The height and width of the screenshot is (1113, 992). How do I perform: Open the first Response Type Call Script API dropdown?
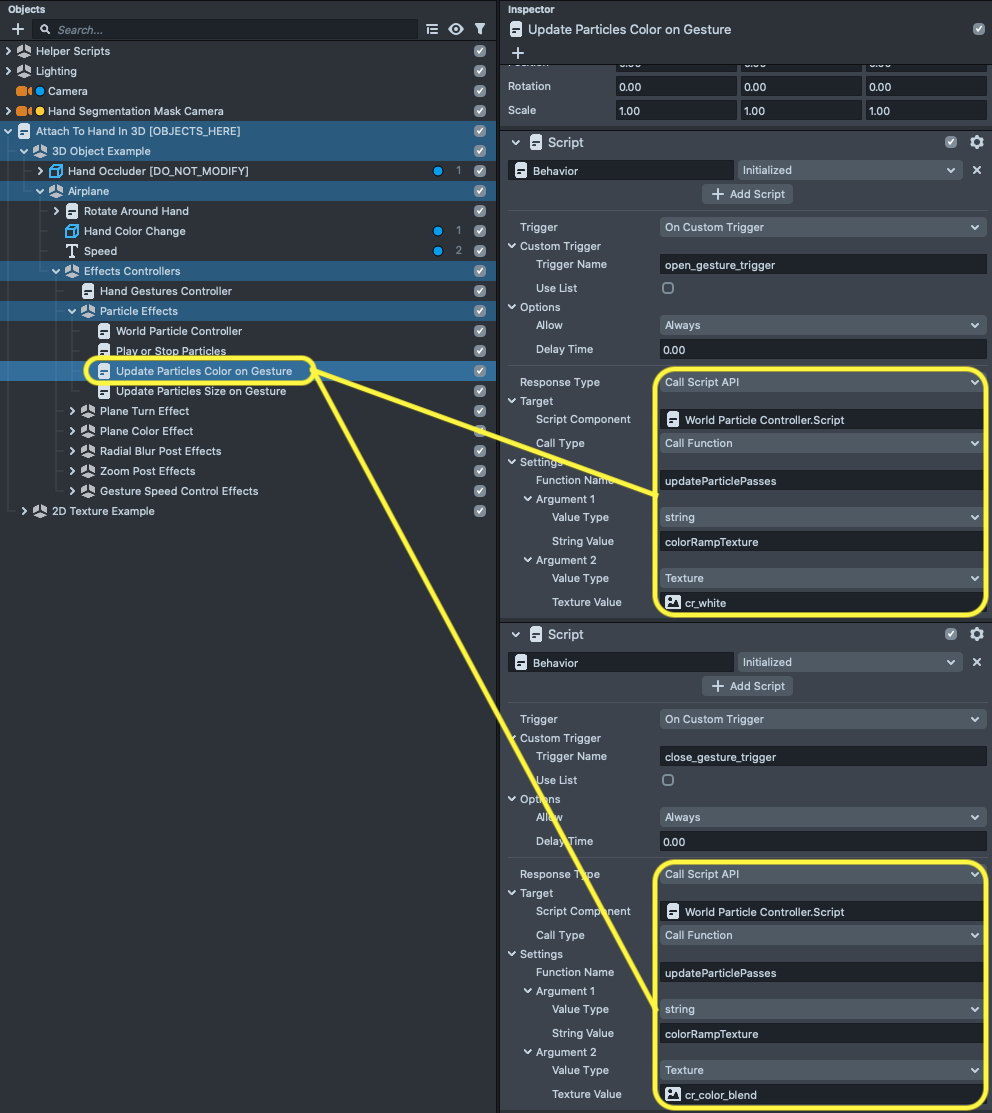click(x=823, y=382)
